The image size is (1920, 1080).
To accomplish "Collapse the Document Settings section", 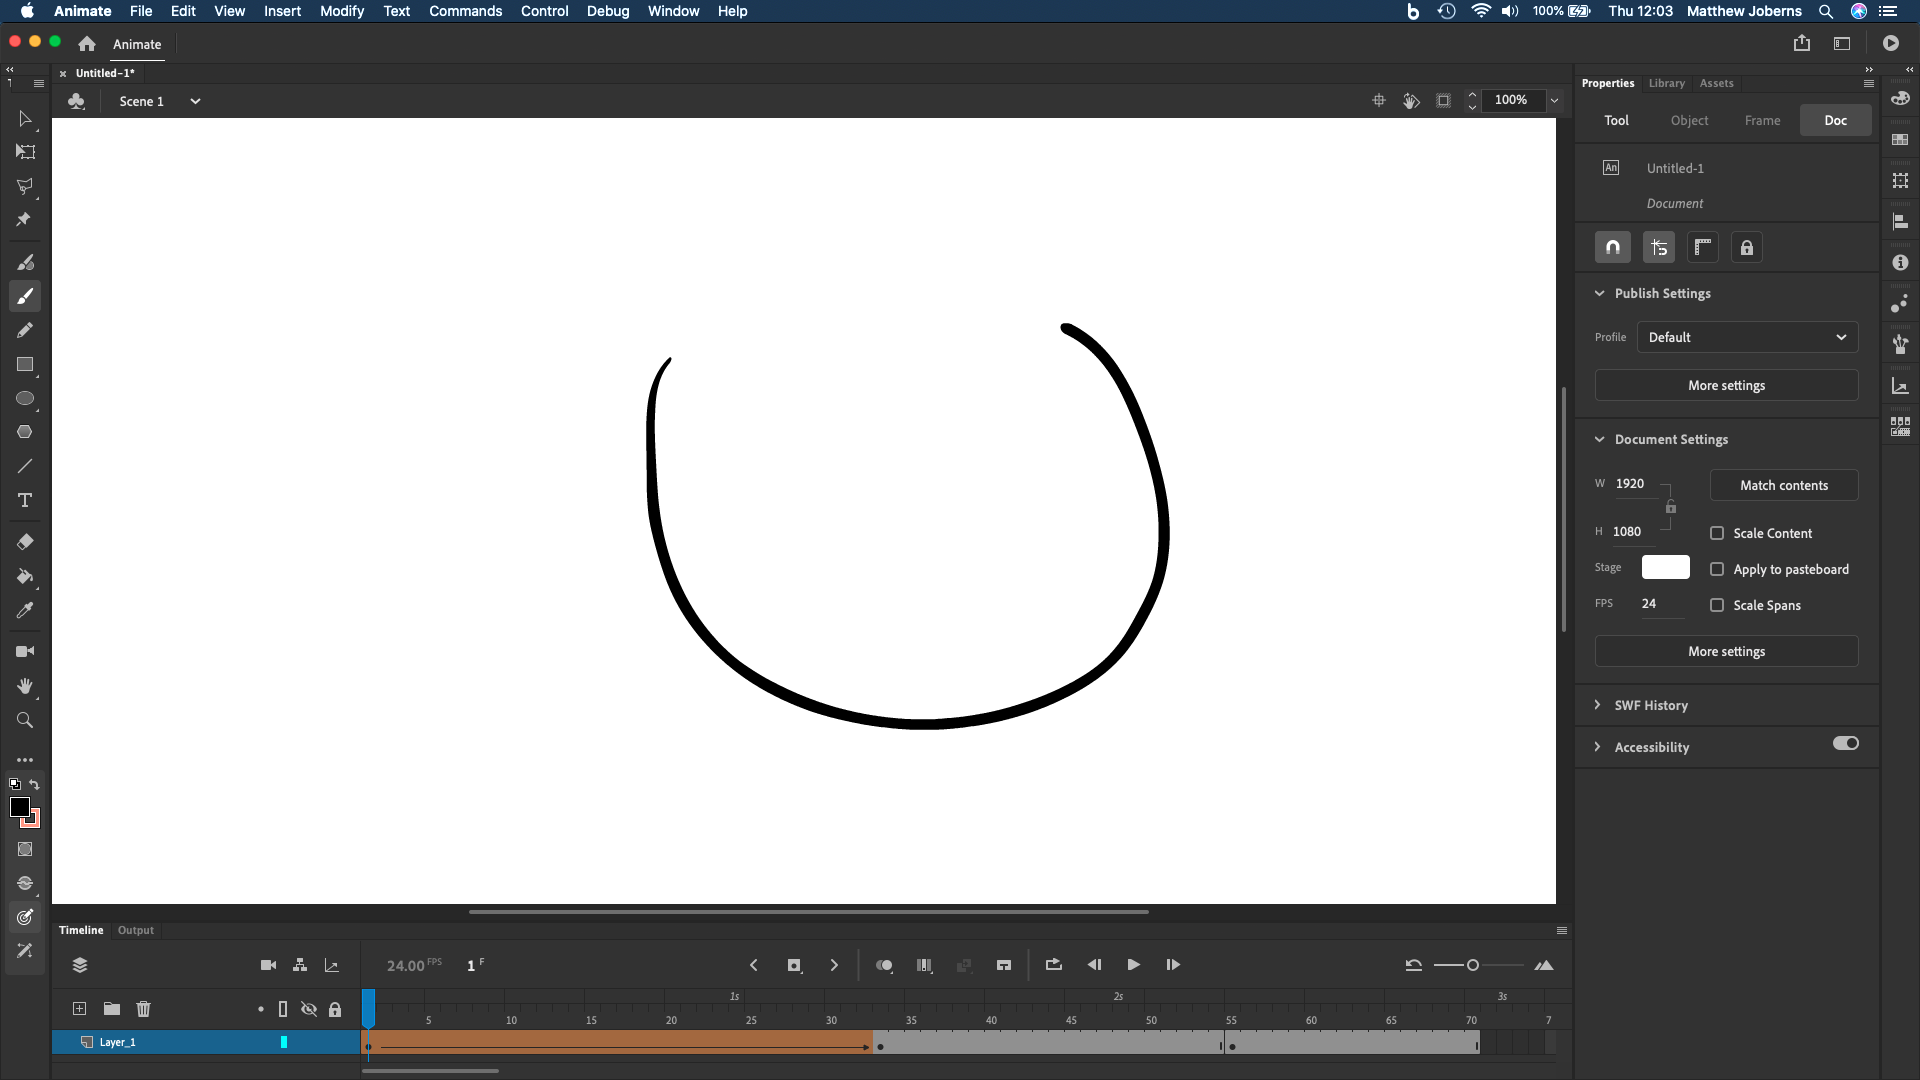I will tap(1600, 439).
